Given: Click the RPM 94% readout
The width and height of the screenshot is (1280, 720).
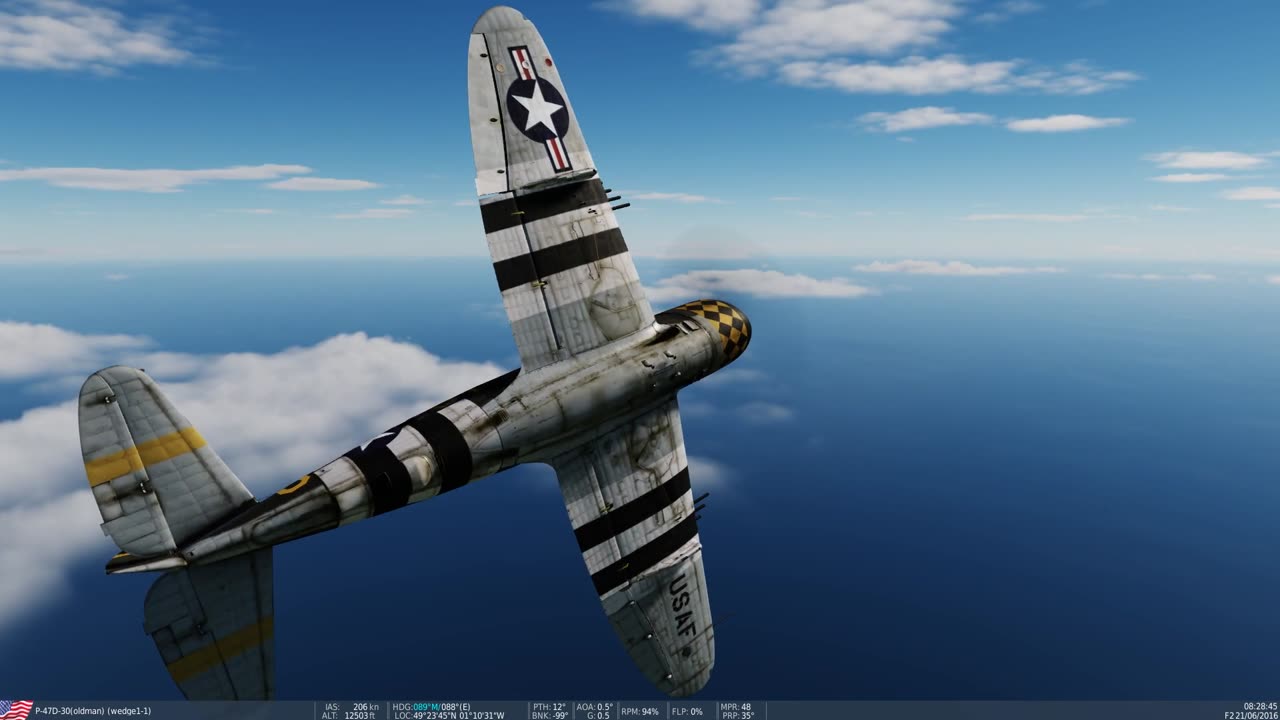Looking at the screenshot, I should [x=640, y=711].
